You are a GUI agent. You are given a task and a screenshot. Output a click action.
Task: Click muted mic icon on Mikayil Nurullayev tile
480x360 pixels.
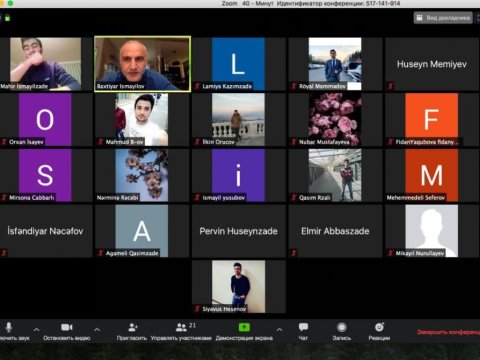(x=390, y=253)
